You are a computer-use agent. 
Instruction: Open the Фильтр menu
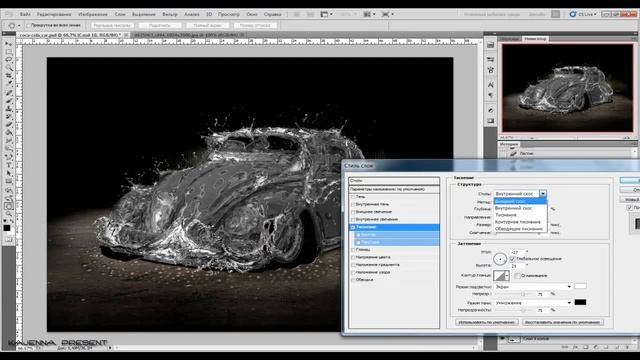point(170,14)
